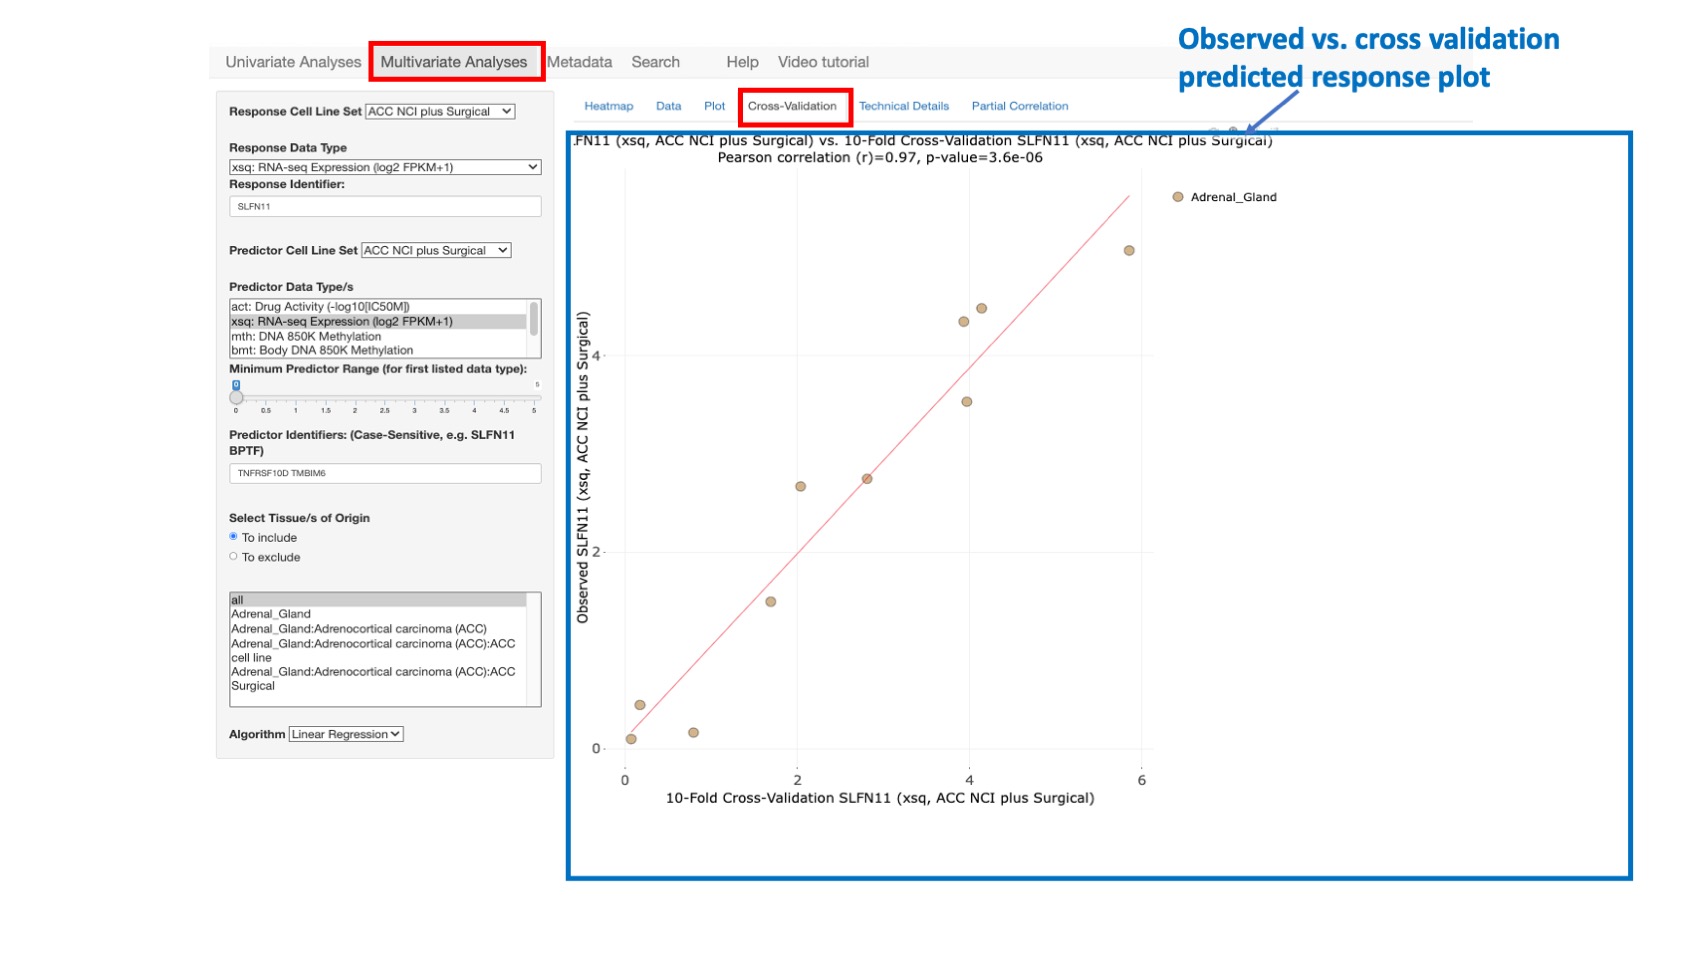Open the Video tutorial link
1700x956 pixels.
(823, 61)
